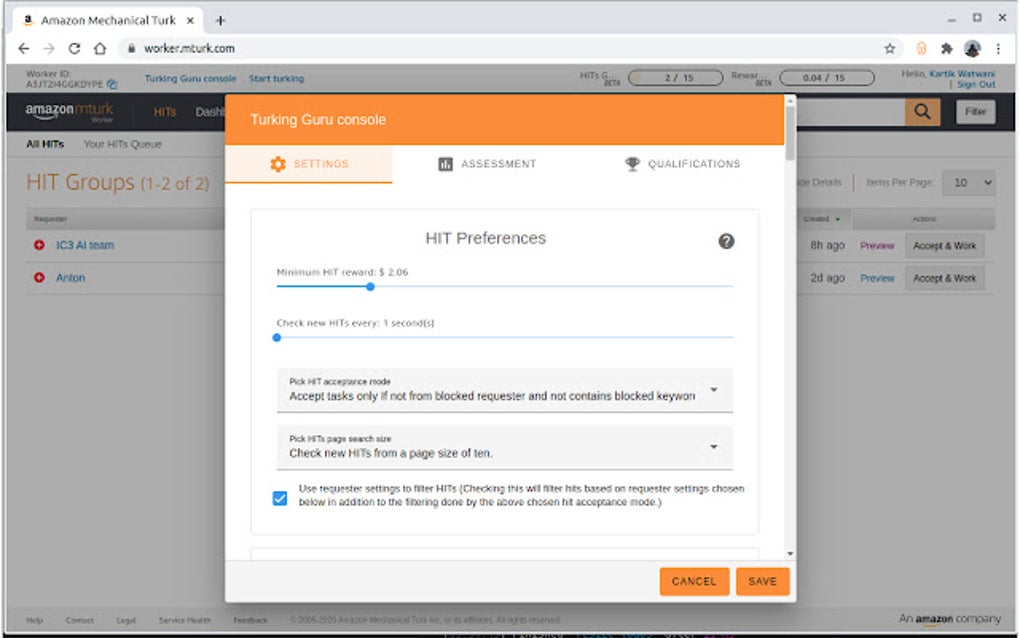The height and width of the screenshot is (638, 1020).
Task: Click the help question mark icon
Action: click(726, 241)
